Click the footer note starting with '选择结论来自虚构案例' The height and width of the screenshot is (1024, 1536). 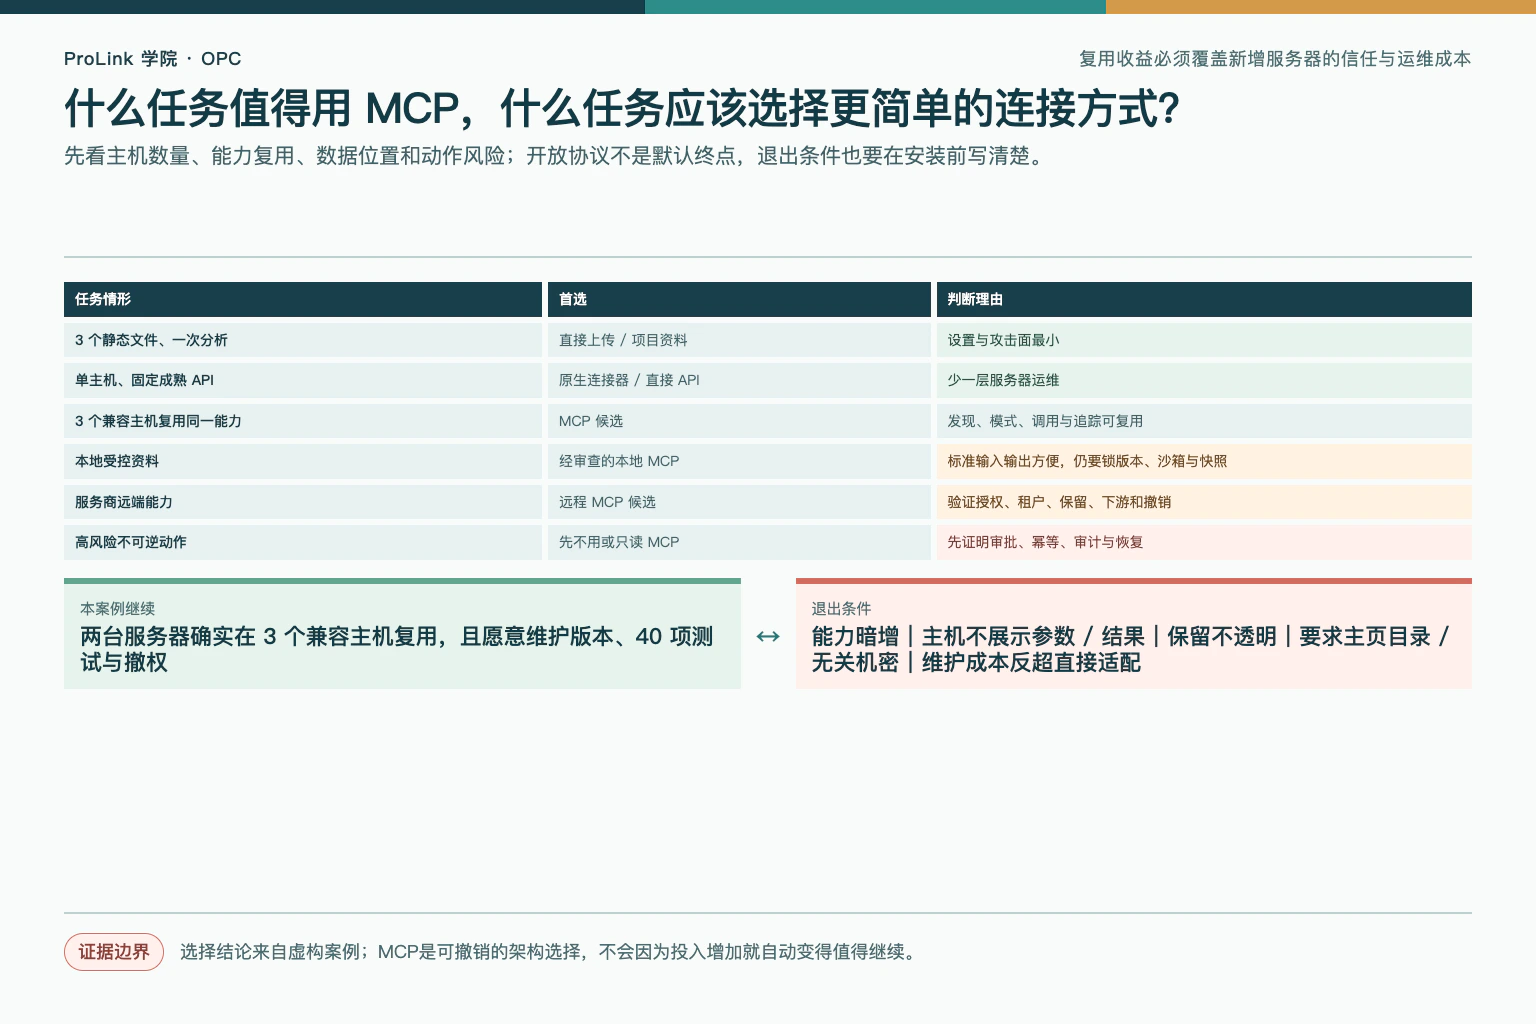tap(548, 952)
